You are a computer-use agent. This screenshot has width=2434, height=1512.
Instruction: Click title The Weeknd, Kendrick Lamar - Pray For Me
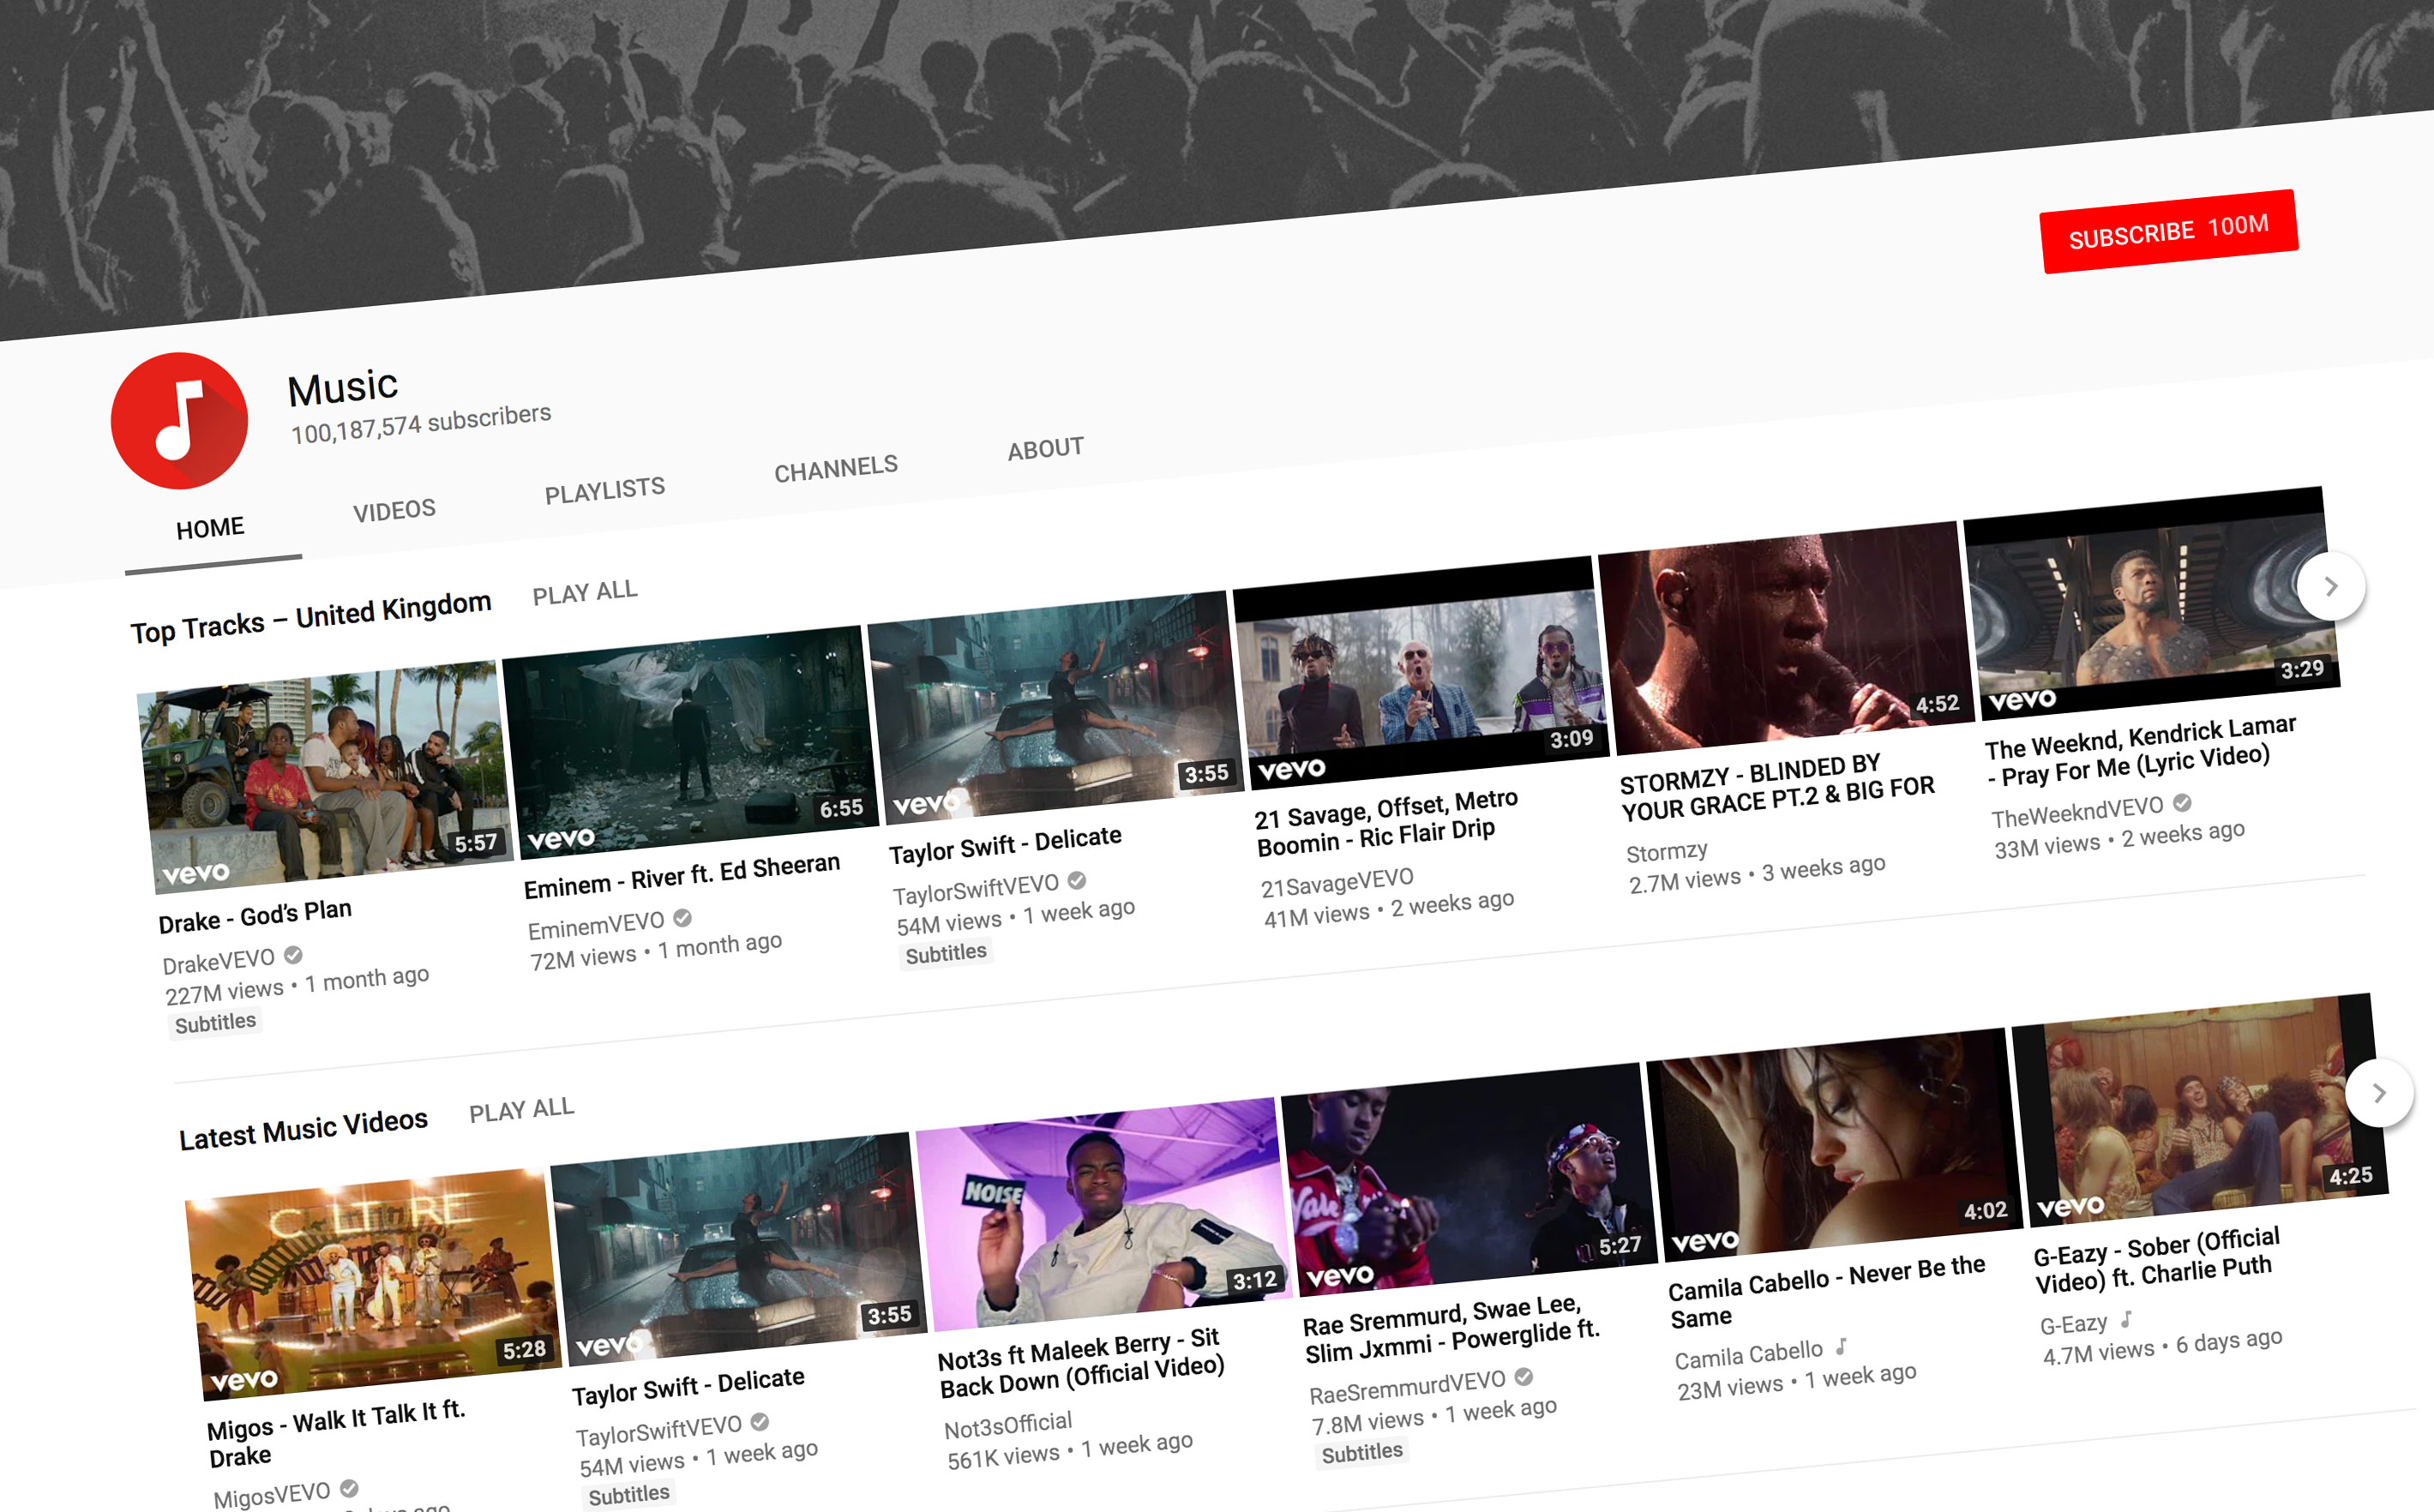2140,750
